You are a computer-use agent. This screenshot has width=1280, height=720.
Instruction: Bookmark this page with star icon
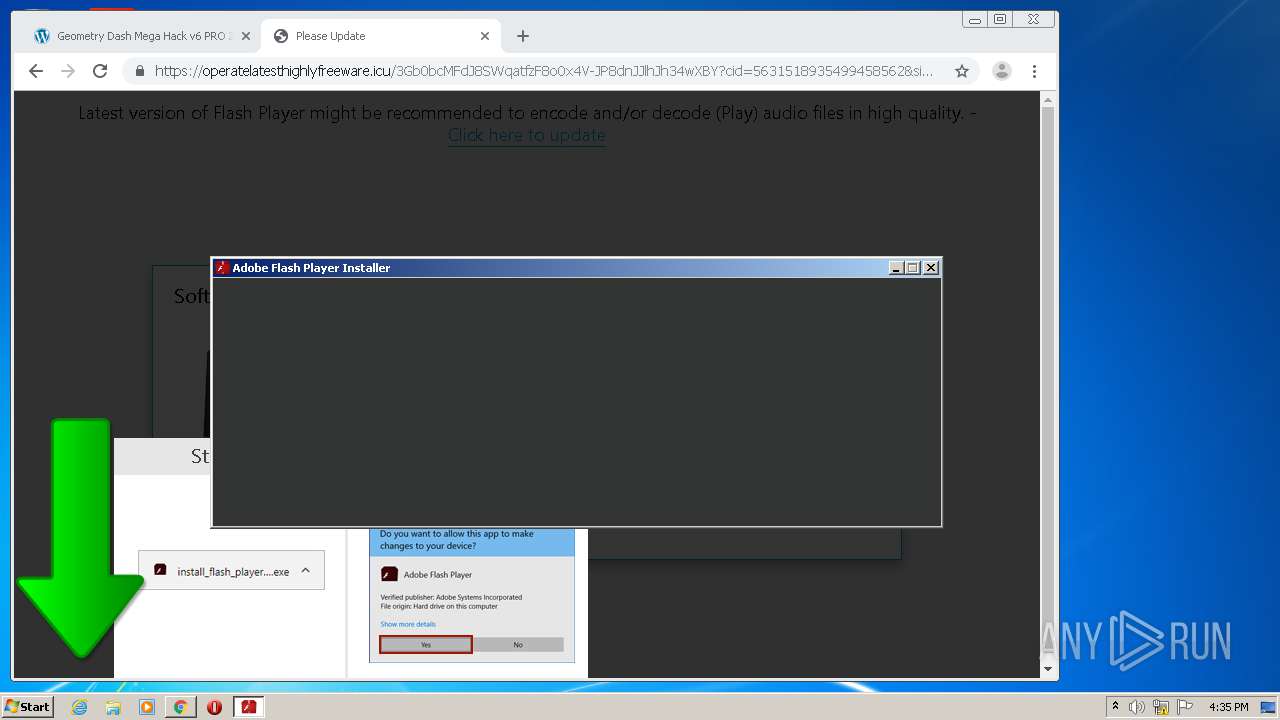click(x=962, y=71)
